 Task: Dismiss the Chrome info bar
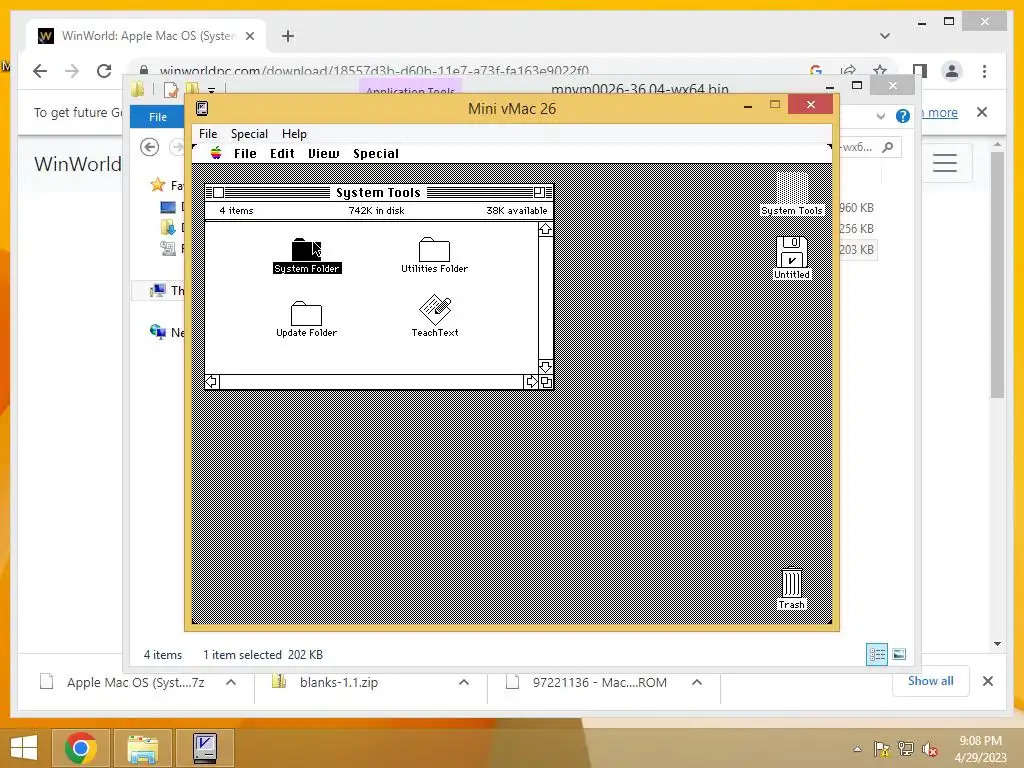(982, 112)
